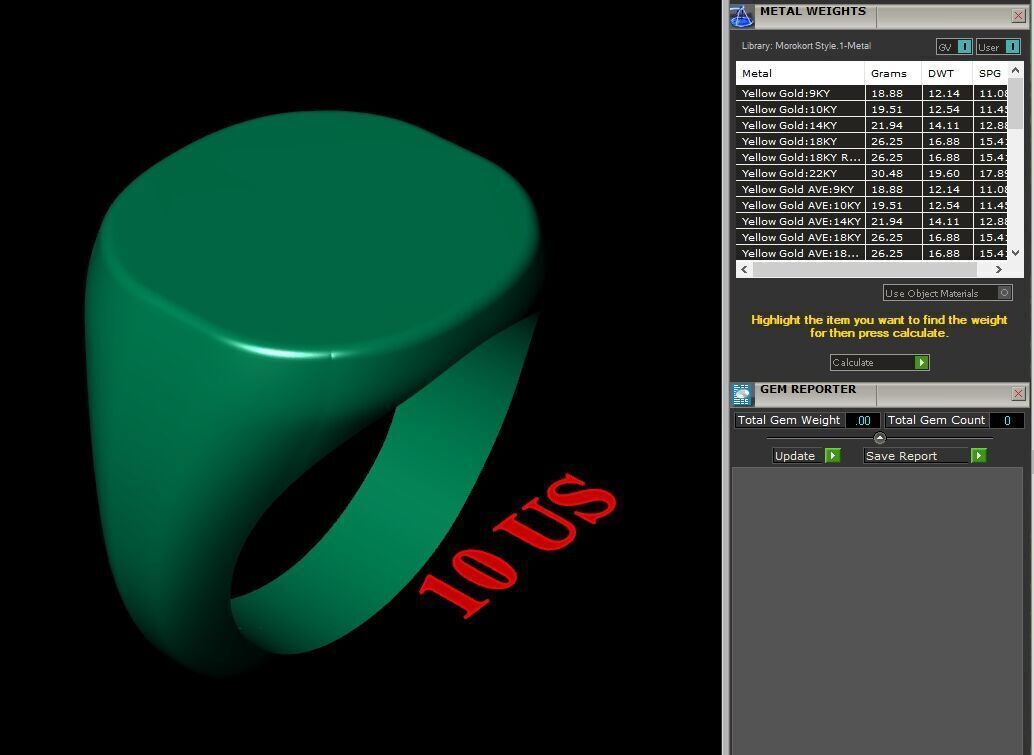Click the Update button
1034x755 pixels.
point(806,456)
